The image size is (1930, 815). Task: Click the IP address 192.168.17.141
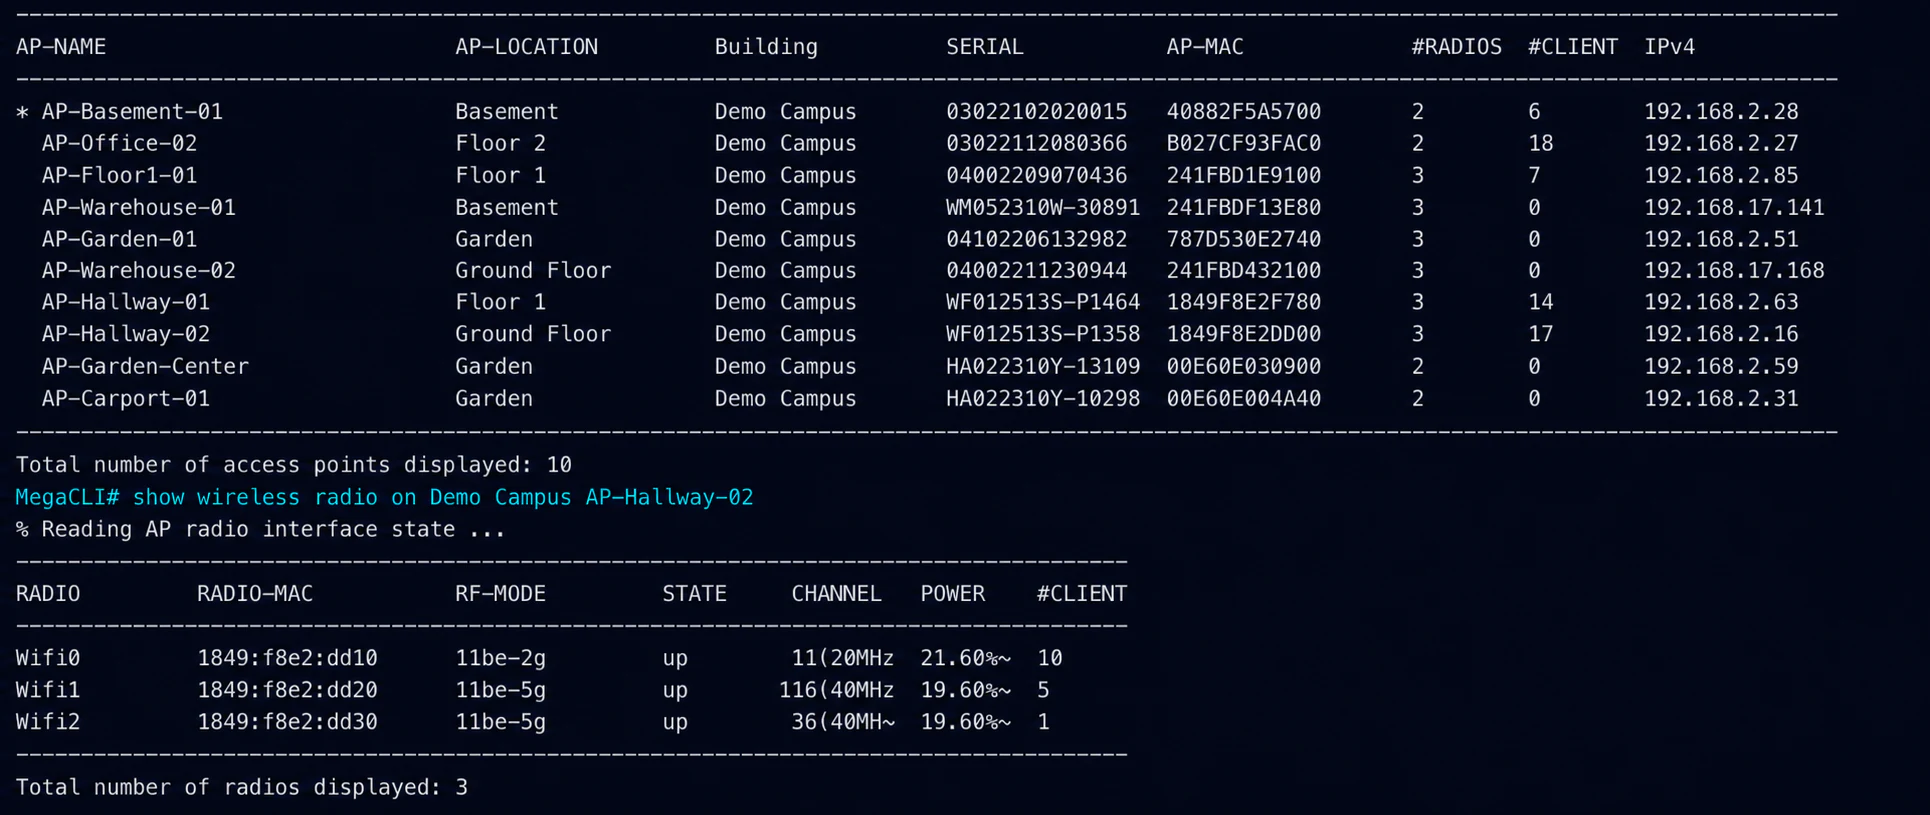[x=1734, y=207]
